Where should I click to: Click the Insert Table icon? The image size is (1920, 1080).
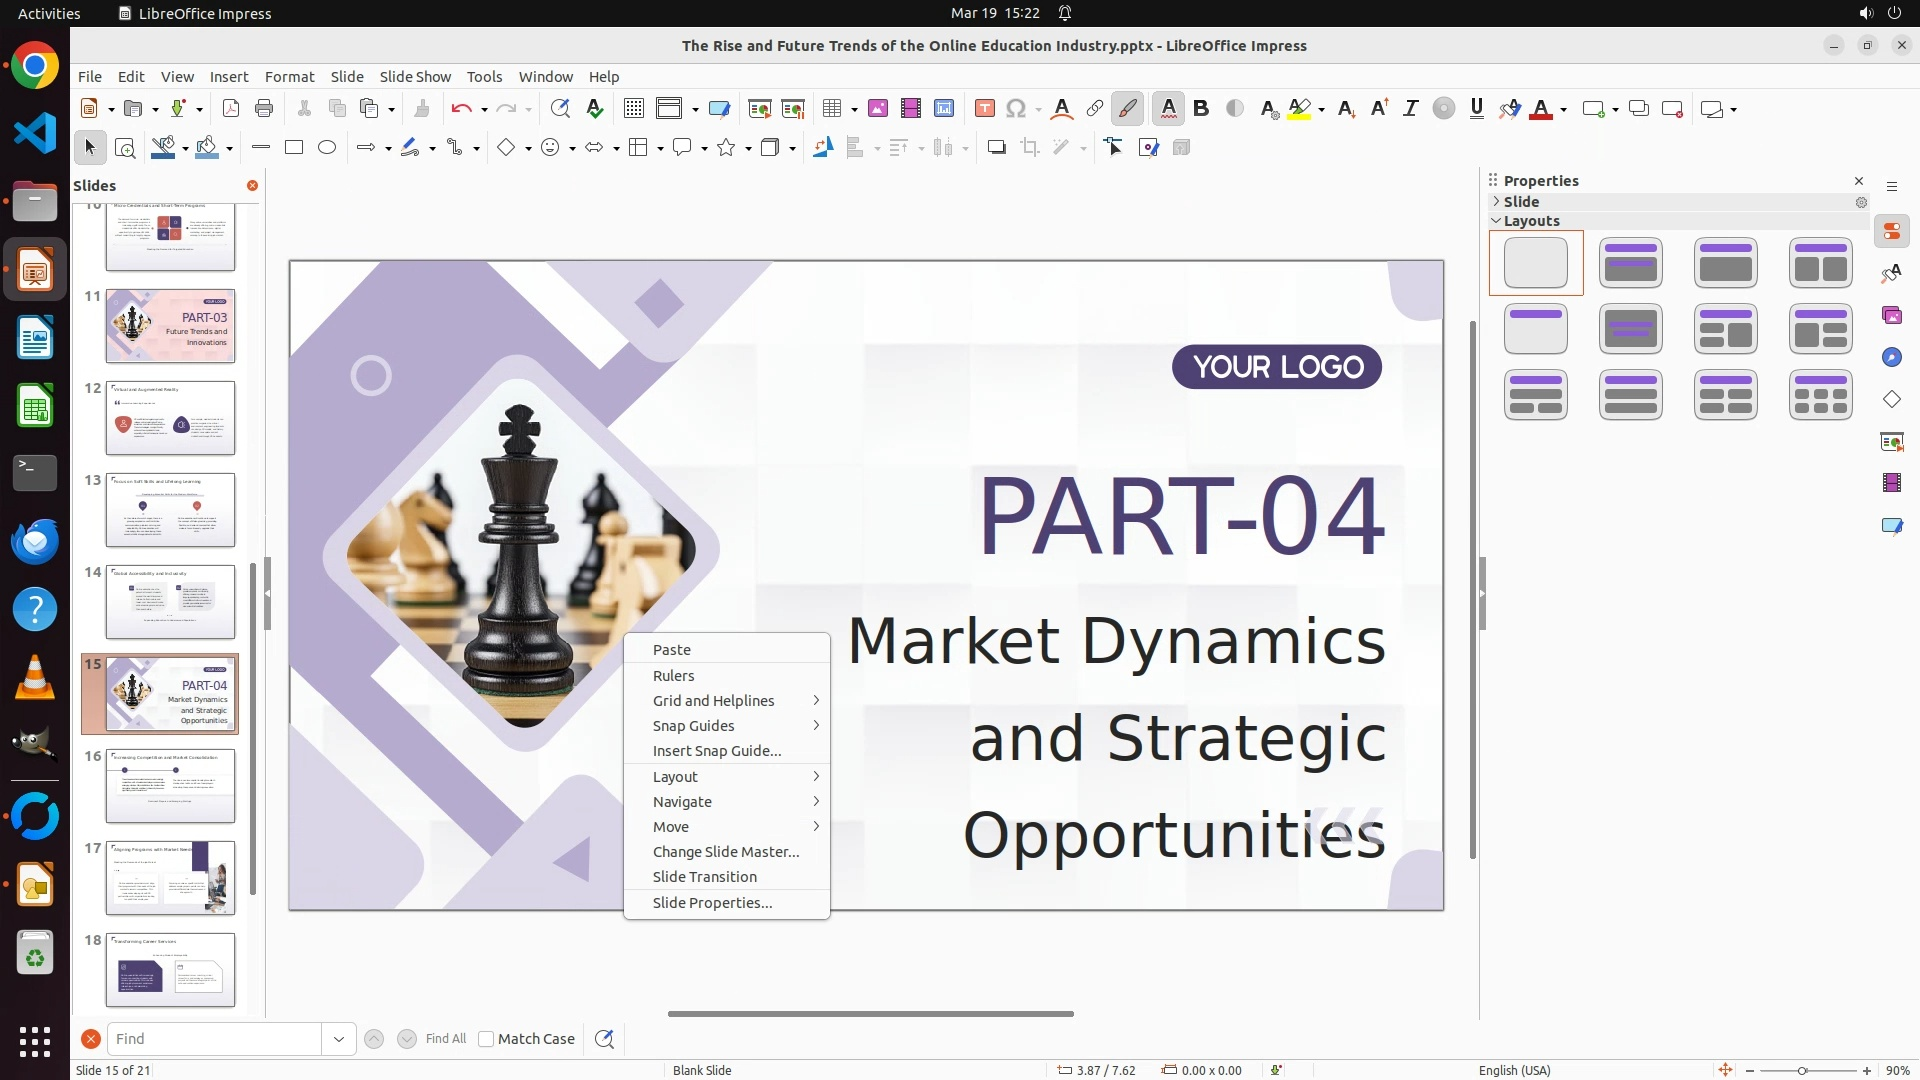pyautogui.click(x=831, y=109)
